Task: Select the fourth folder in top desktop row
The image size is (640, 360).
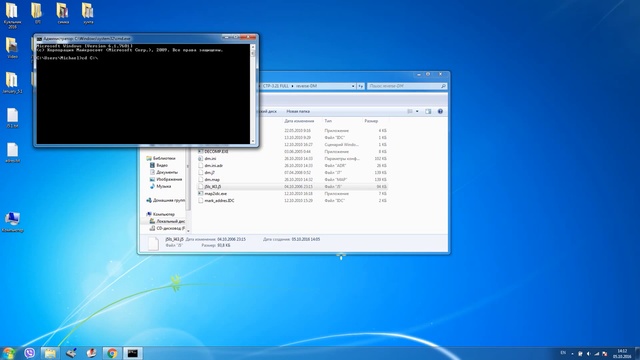Action: (88, 13)
